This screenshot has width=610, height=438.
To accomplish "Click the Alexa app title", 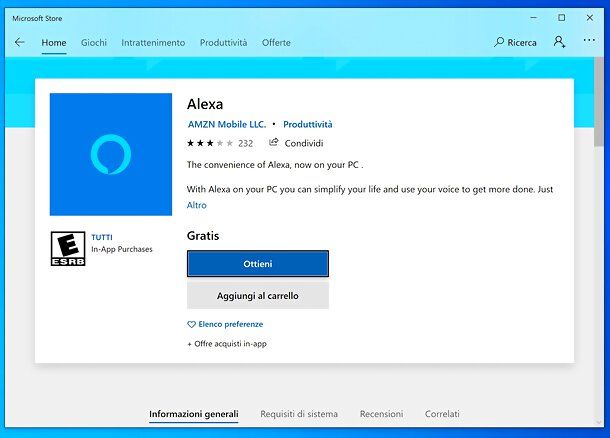I will coord(205,104).
